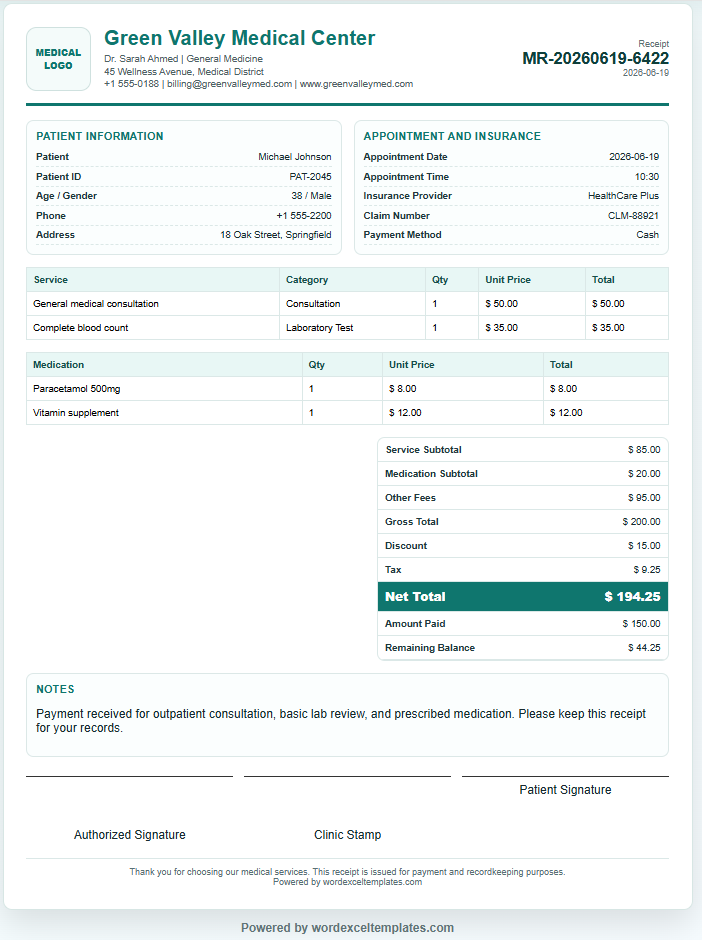Click the Consultation category cell
Screen dimensions: 702x940
pos(352,304)
